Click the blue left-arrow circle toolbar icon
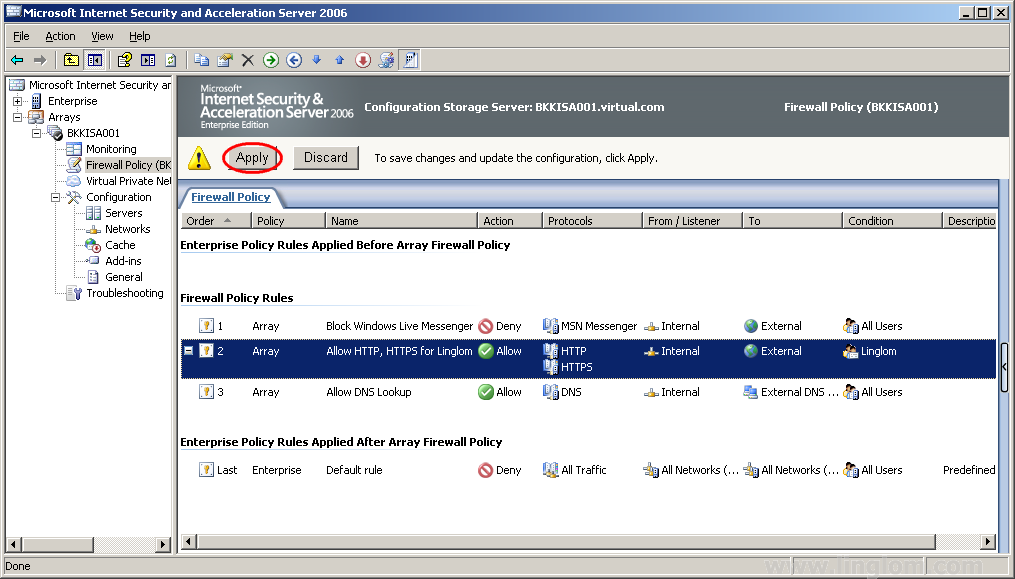Viewport: 1015px width, 579px height. pos(294,60)
